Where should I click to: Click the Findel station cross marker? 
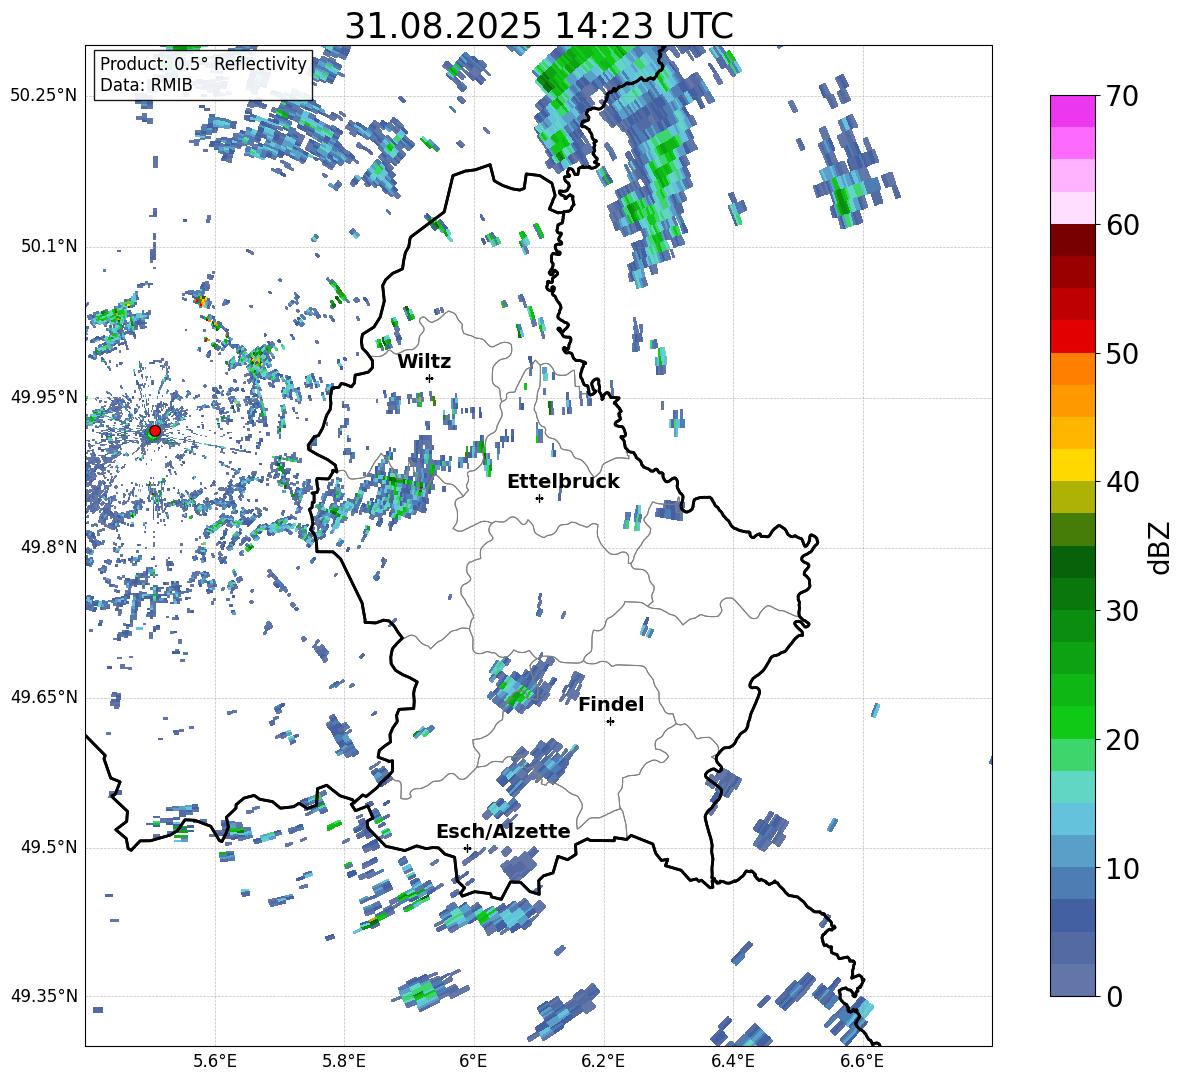[610, 722]
